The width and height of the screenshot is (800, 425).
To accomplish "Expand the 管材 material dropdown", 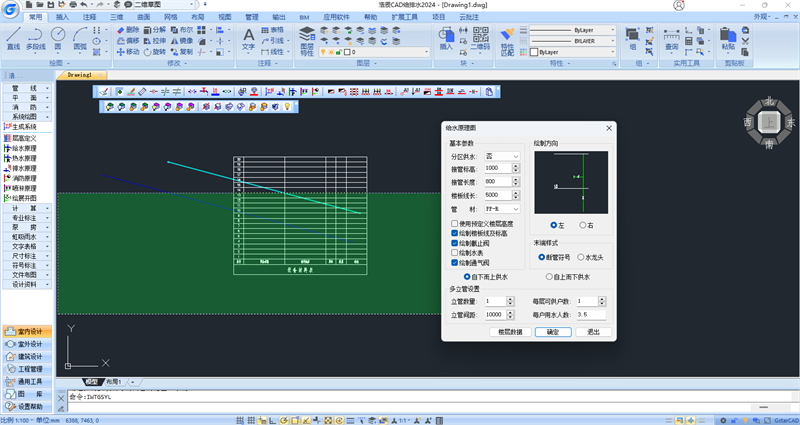I will click(x=502, y=209).
